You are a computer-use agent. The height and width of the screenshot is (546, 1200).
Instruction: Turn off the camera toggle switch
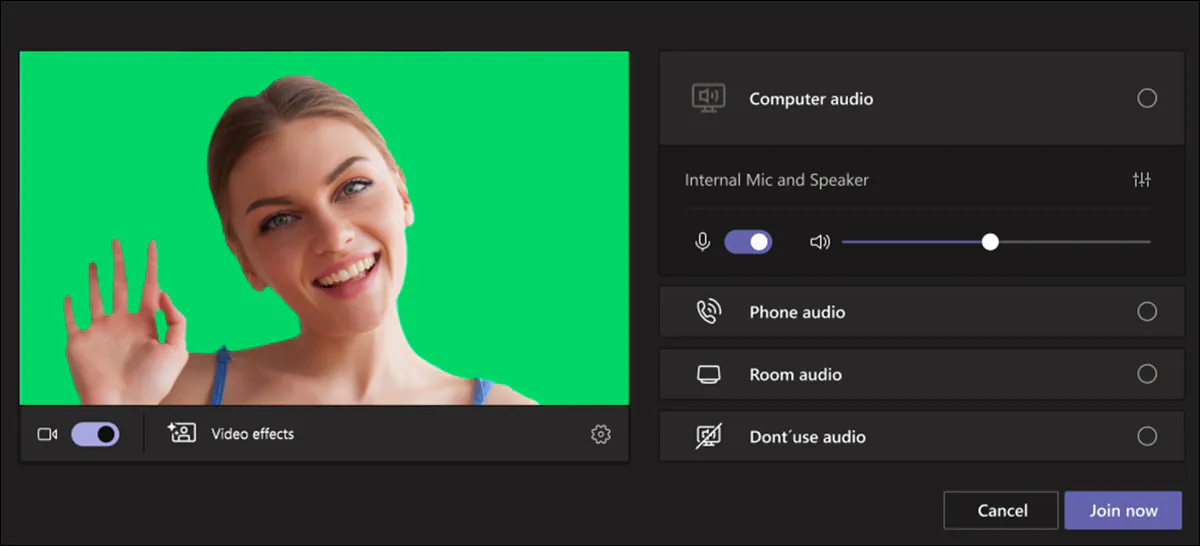95,434
